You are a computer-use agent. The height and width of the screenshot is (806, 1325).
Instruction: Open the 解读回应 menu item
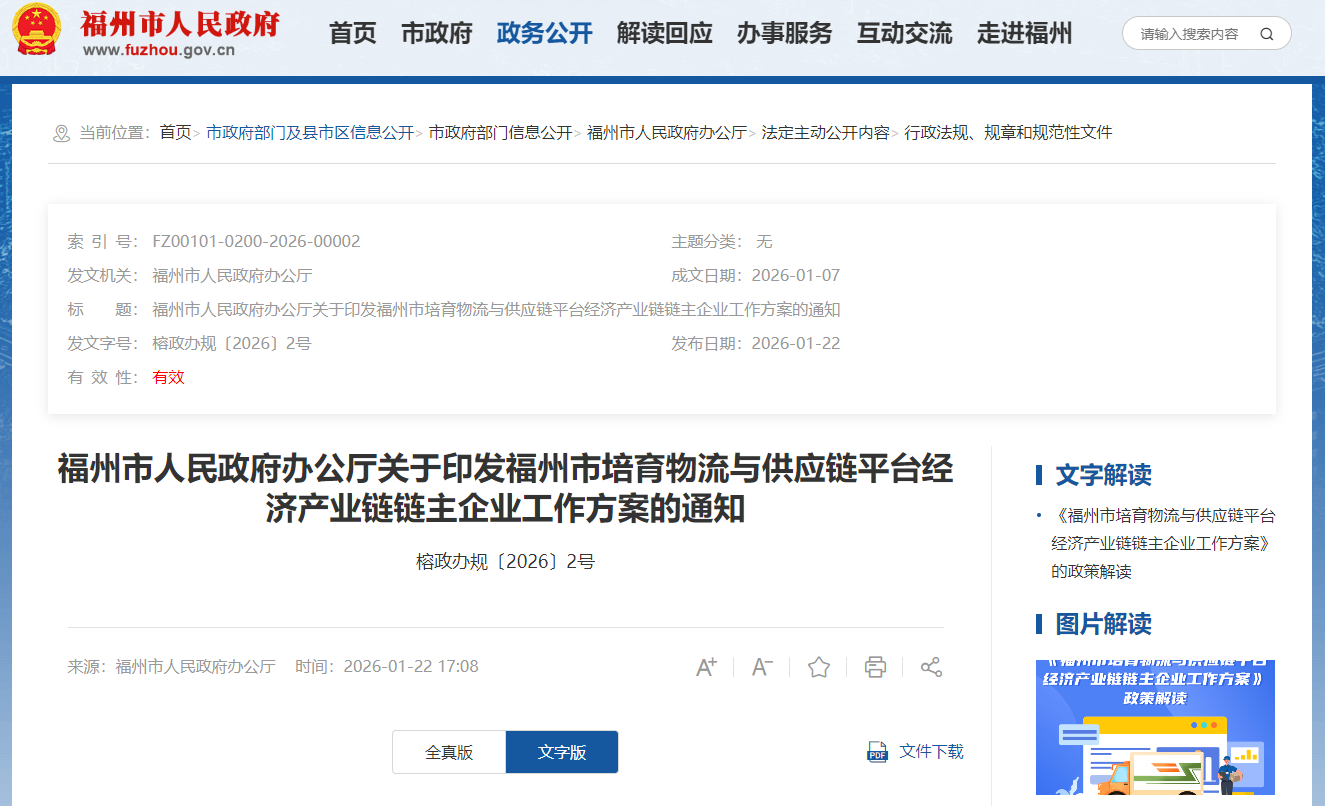664,33
